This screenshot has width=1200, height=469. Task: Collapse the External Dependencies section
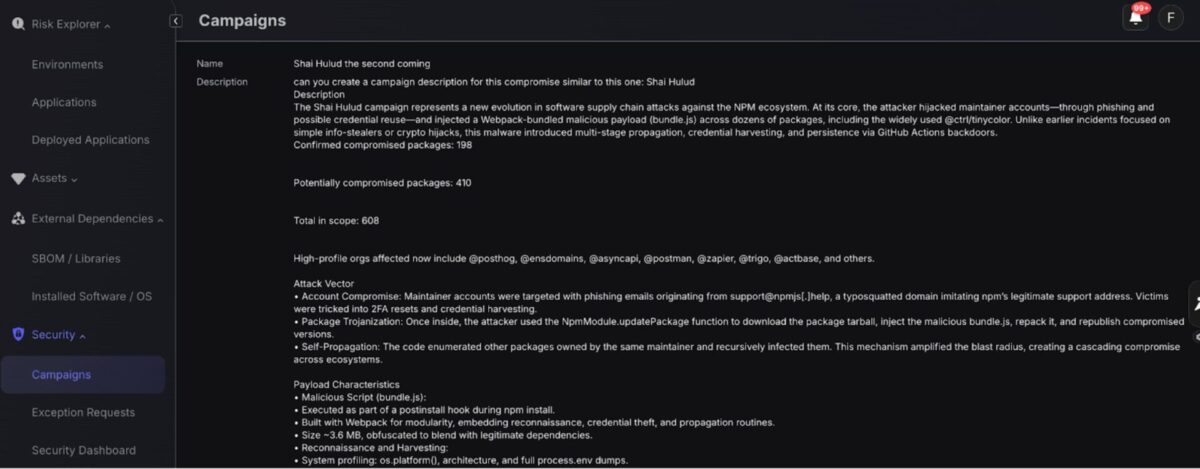pos(160,220)
